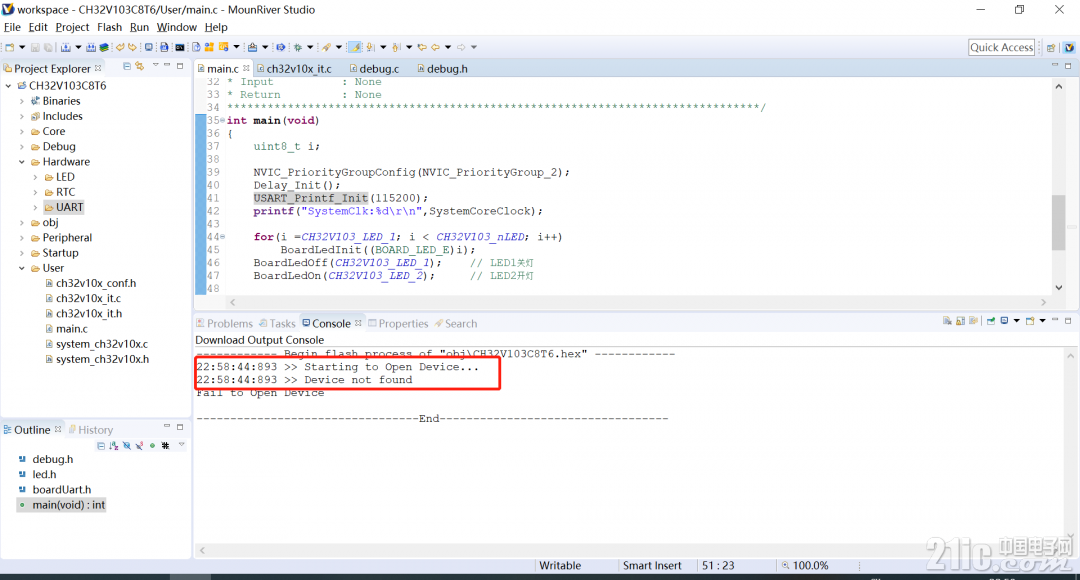The width and height of the screenshot is (1080, 580).
Task: Click the Redo arrow toolbar icon
Action: tap(132, 48)
